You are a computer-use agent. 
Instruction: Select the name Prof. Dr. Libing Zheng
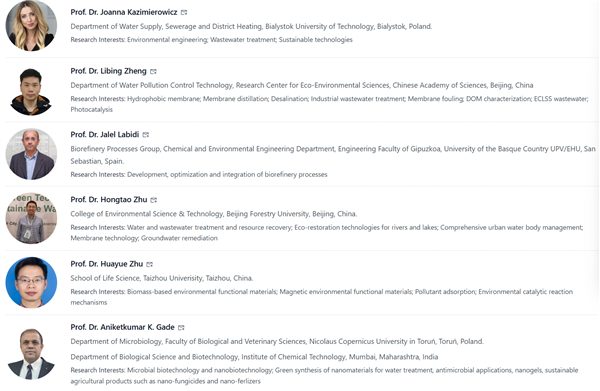(108, 71)
